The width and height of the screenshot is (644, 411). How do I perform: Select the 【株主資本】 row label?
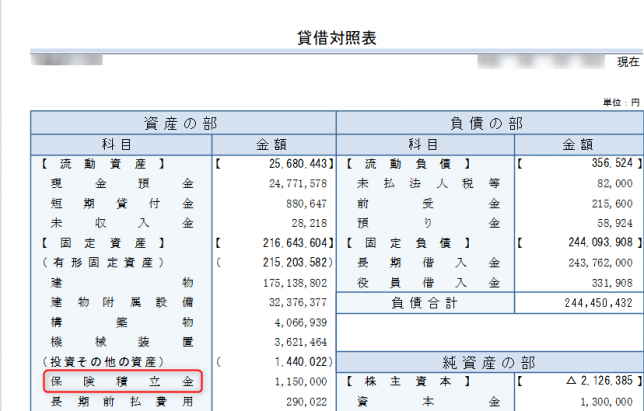click(408, 381)
